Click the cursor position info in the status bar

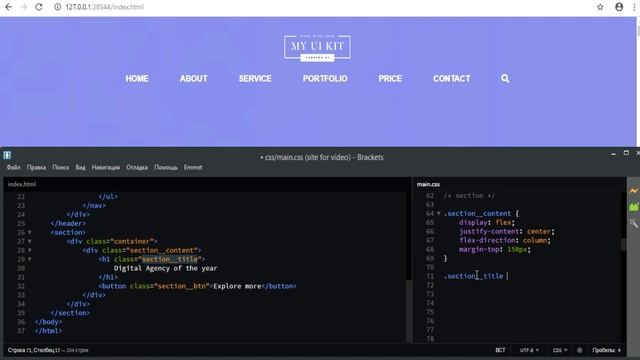[x=48, y=350]
